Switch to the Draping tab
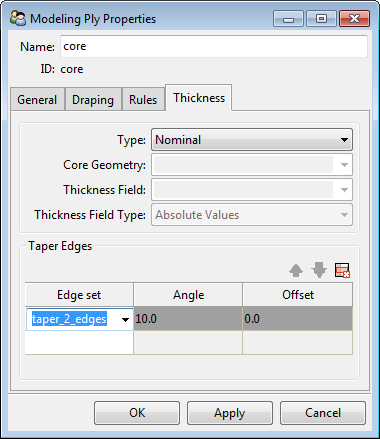 pyautogui.click(x=93, y=99)
